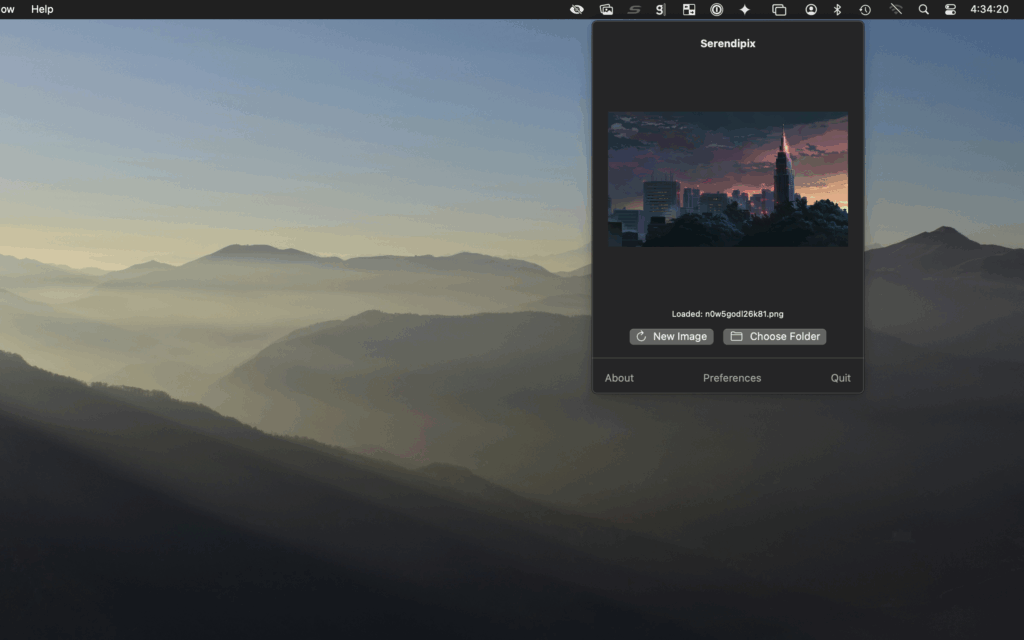
Task: Open 1Password menu bar icon
Action: pyautogui.click(x=716, y=9)
